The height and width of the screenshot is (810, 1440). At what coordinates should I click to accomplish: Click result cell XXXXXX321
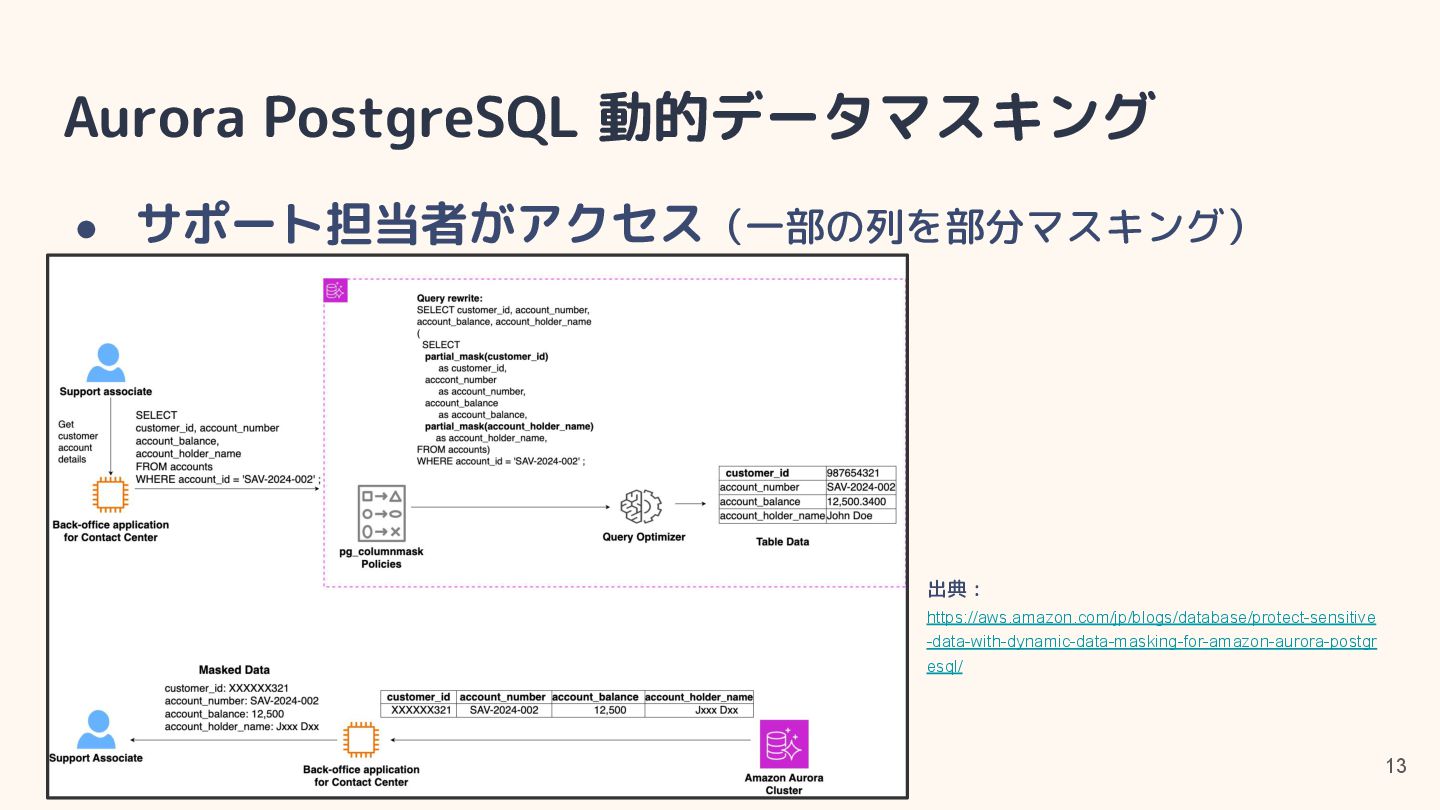pyautogui.click(x=418, y=710)
